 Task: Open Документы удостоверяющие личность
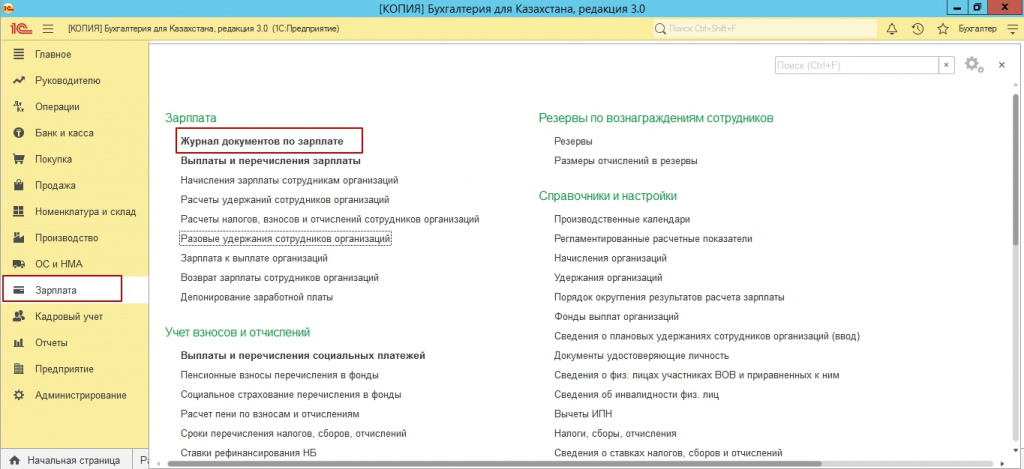(x=641, y=356)
